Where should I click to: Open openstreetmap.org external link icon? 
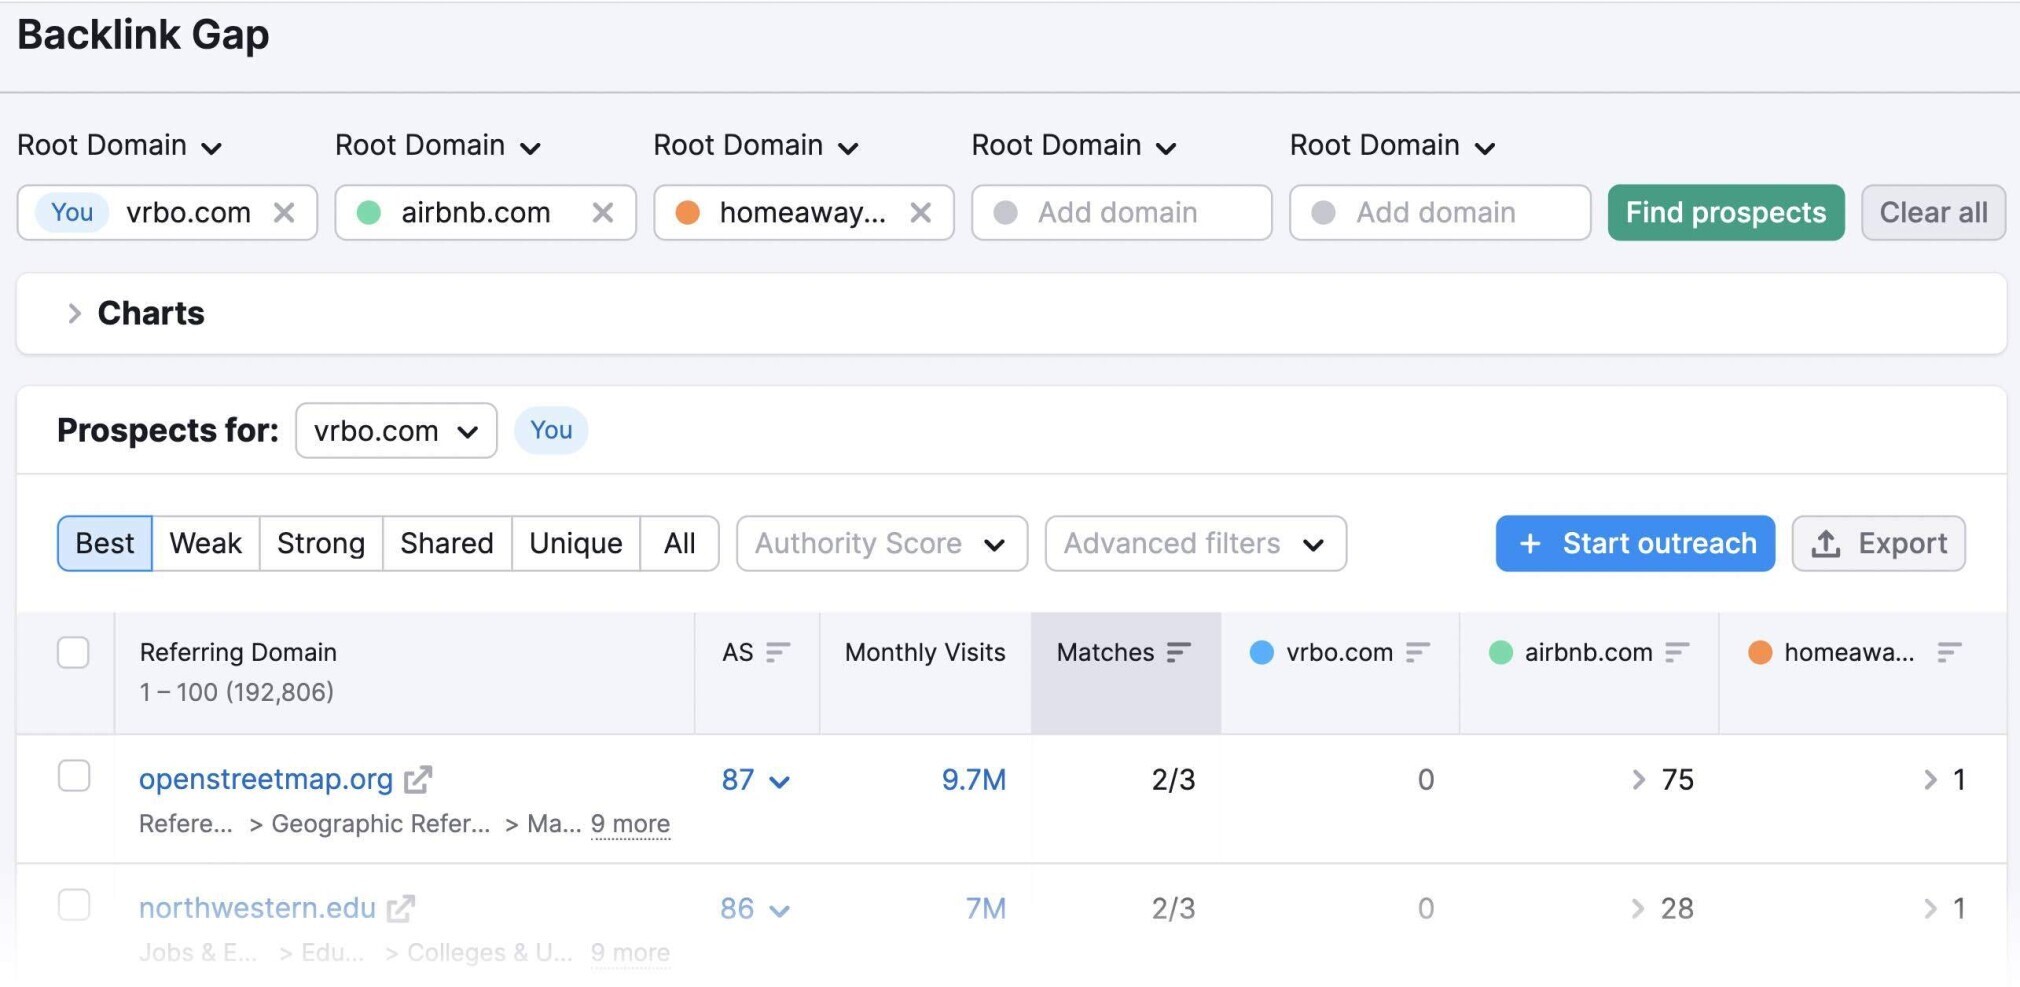click(418, 779)
